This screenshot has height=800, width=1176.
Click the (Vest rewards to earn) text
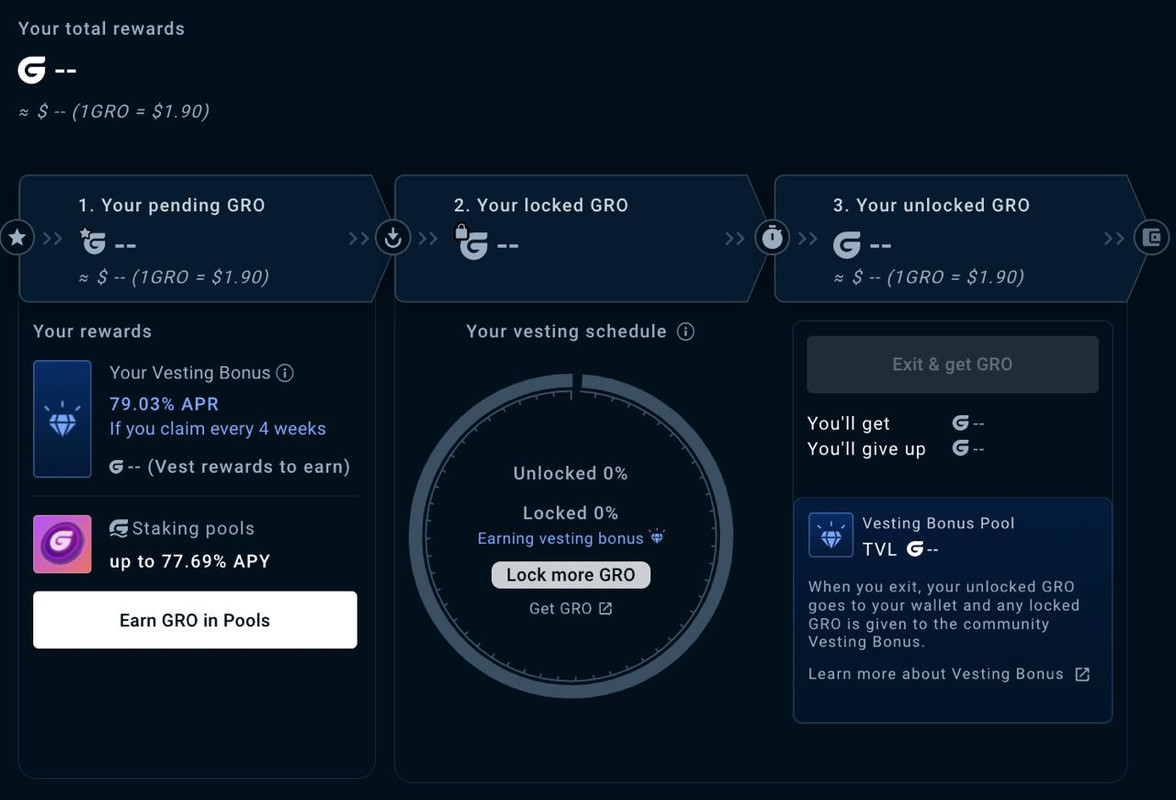click(249, 466)
